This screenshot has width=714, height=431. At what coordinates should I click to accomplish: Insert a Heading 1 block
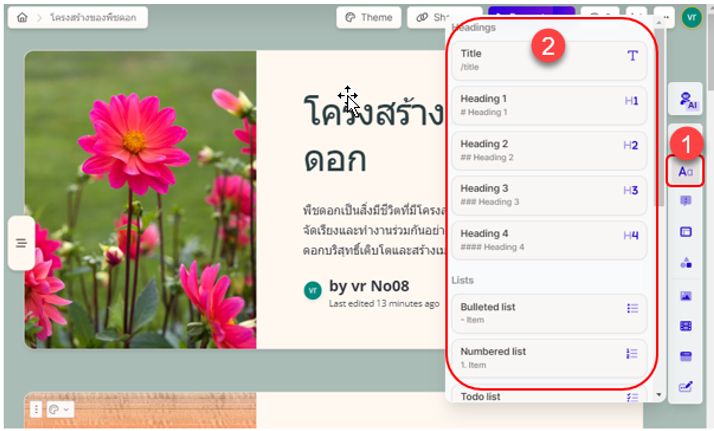(x=549, y=105)
